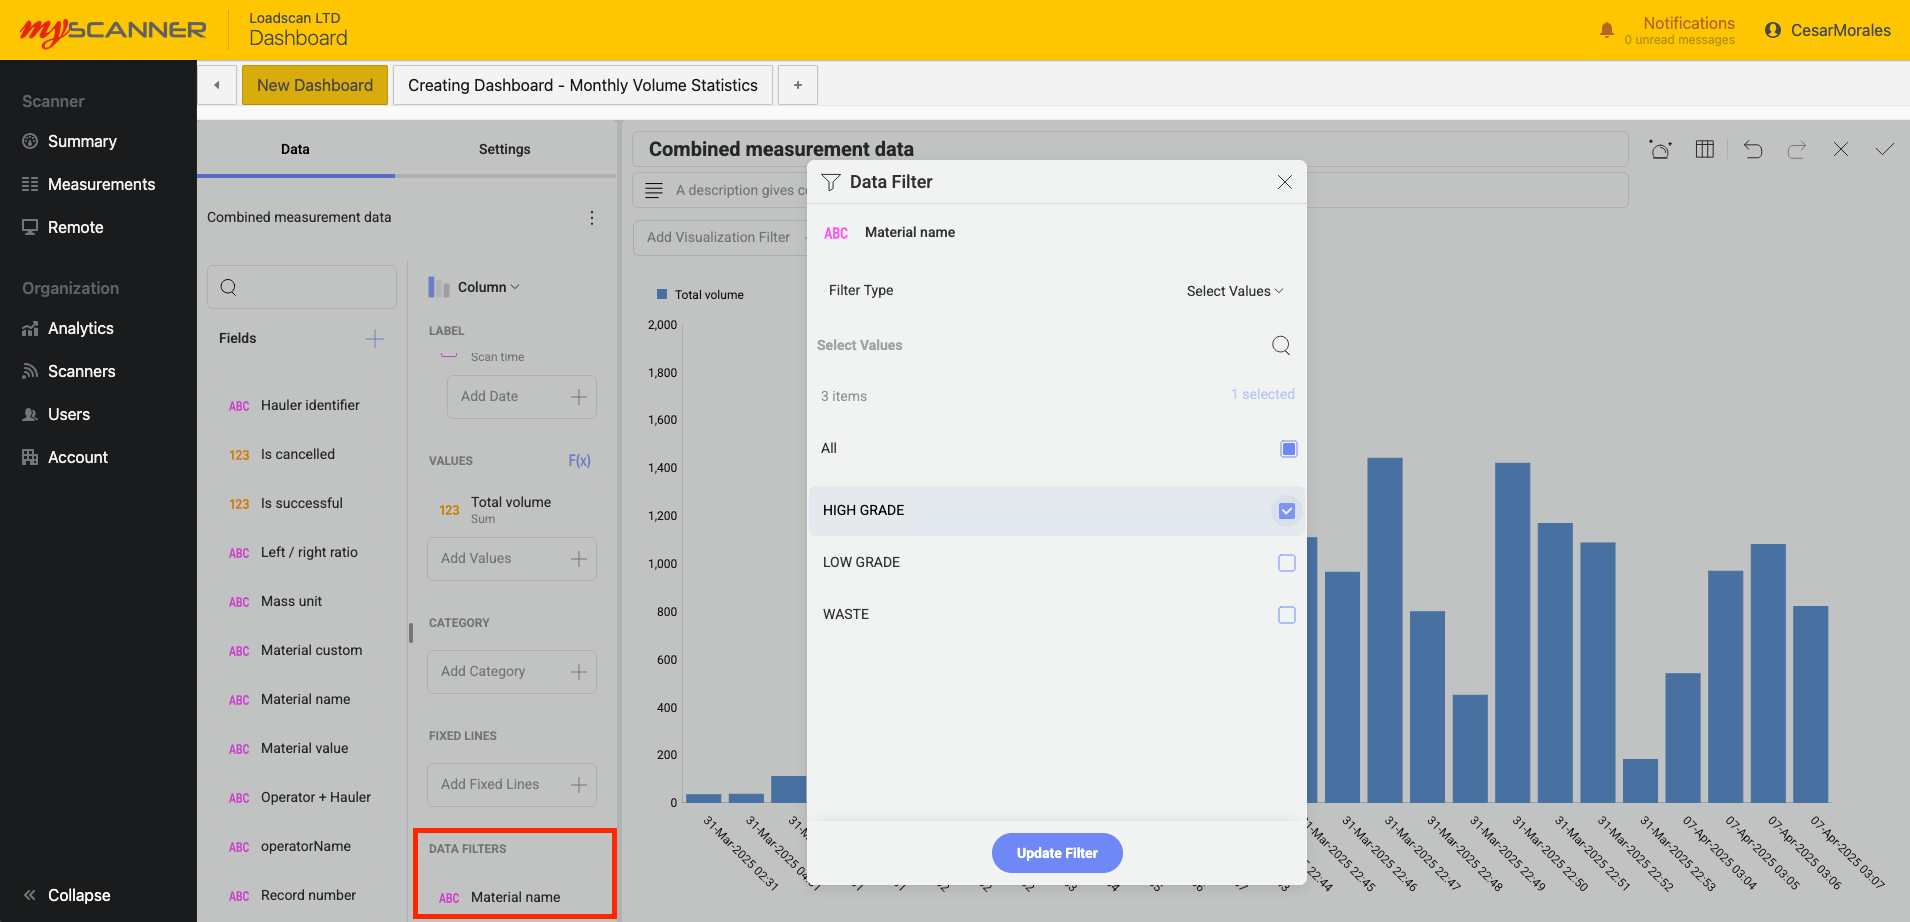The width and height of the screenshot is (1910, 922).
Task: Select the operatorName field
Action: (x=306, y=846)
